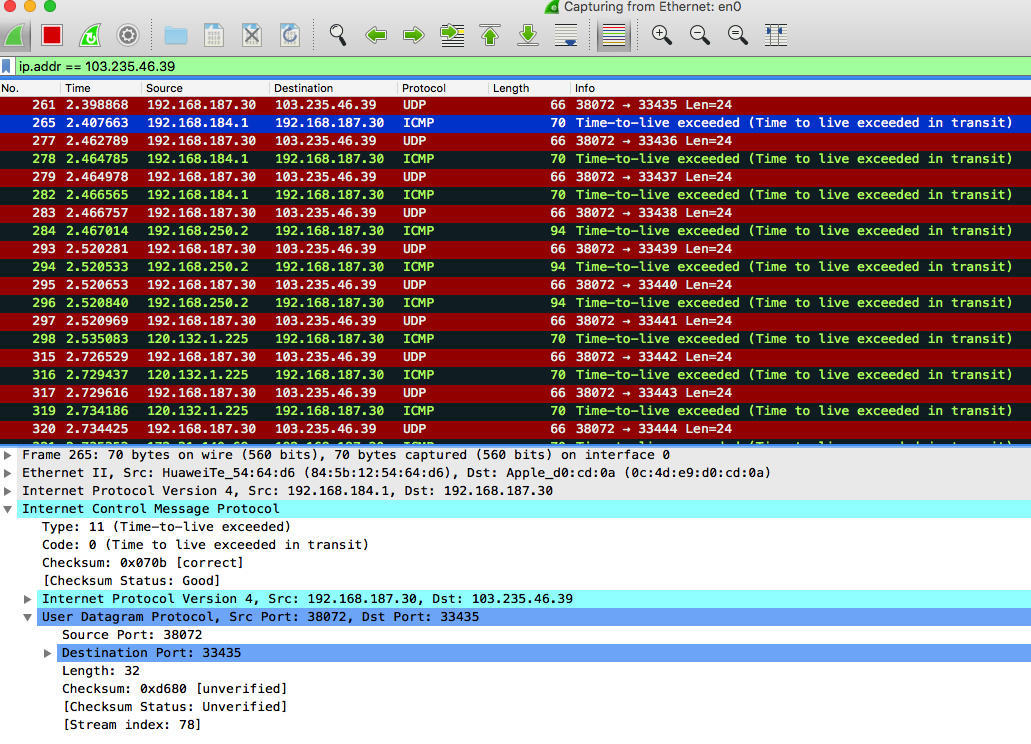Reset text zoom to normal size
The image size is (1031, 744).
coord(738,35)
